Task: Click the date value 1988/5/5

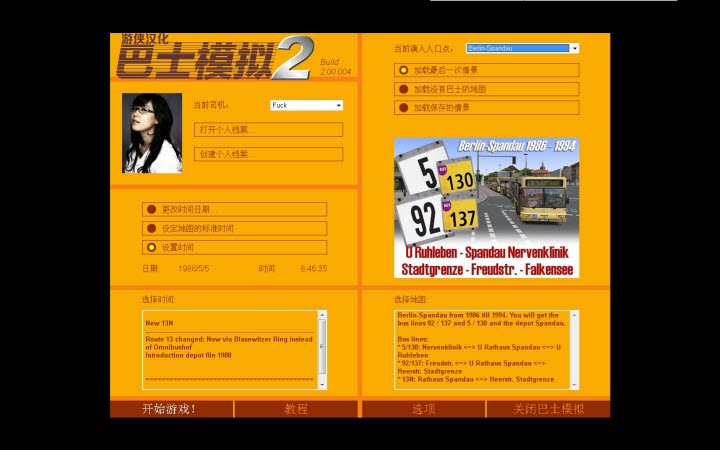Action: pos(193,268)
